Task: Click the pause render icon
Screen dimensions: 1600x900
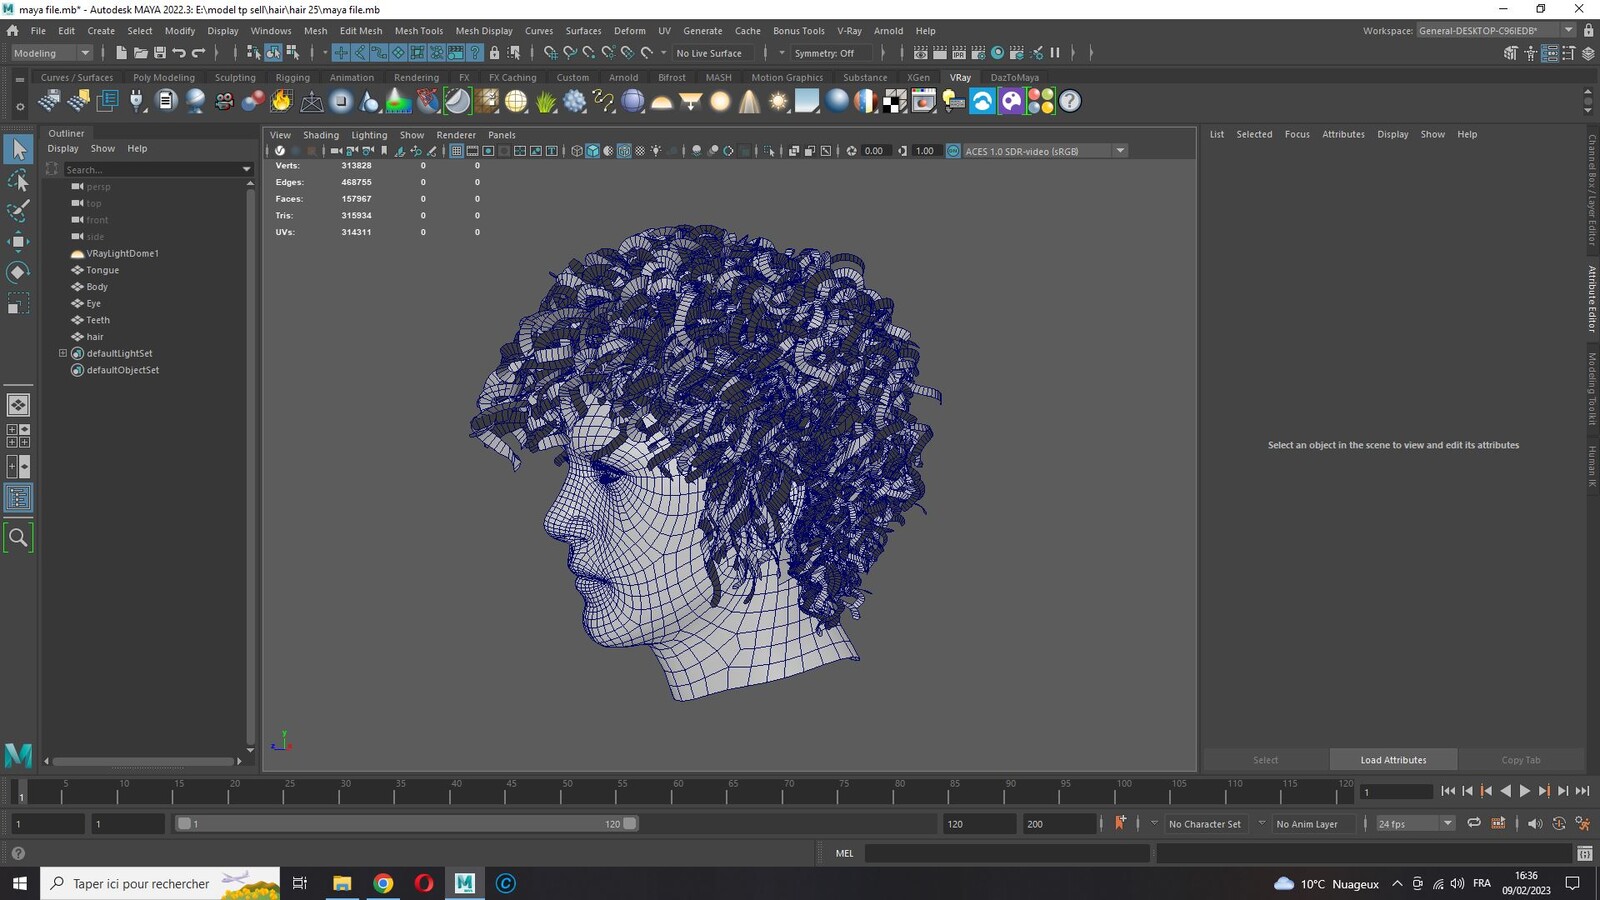Action: tap(1055, 53)
